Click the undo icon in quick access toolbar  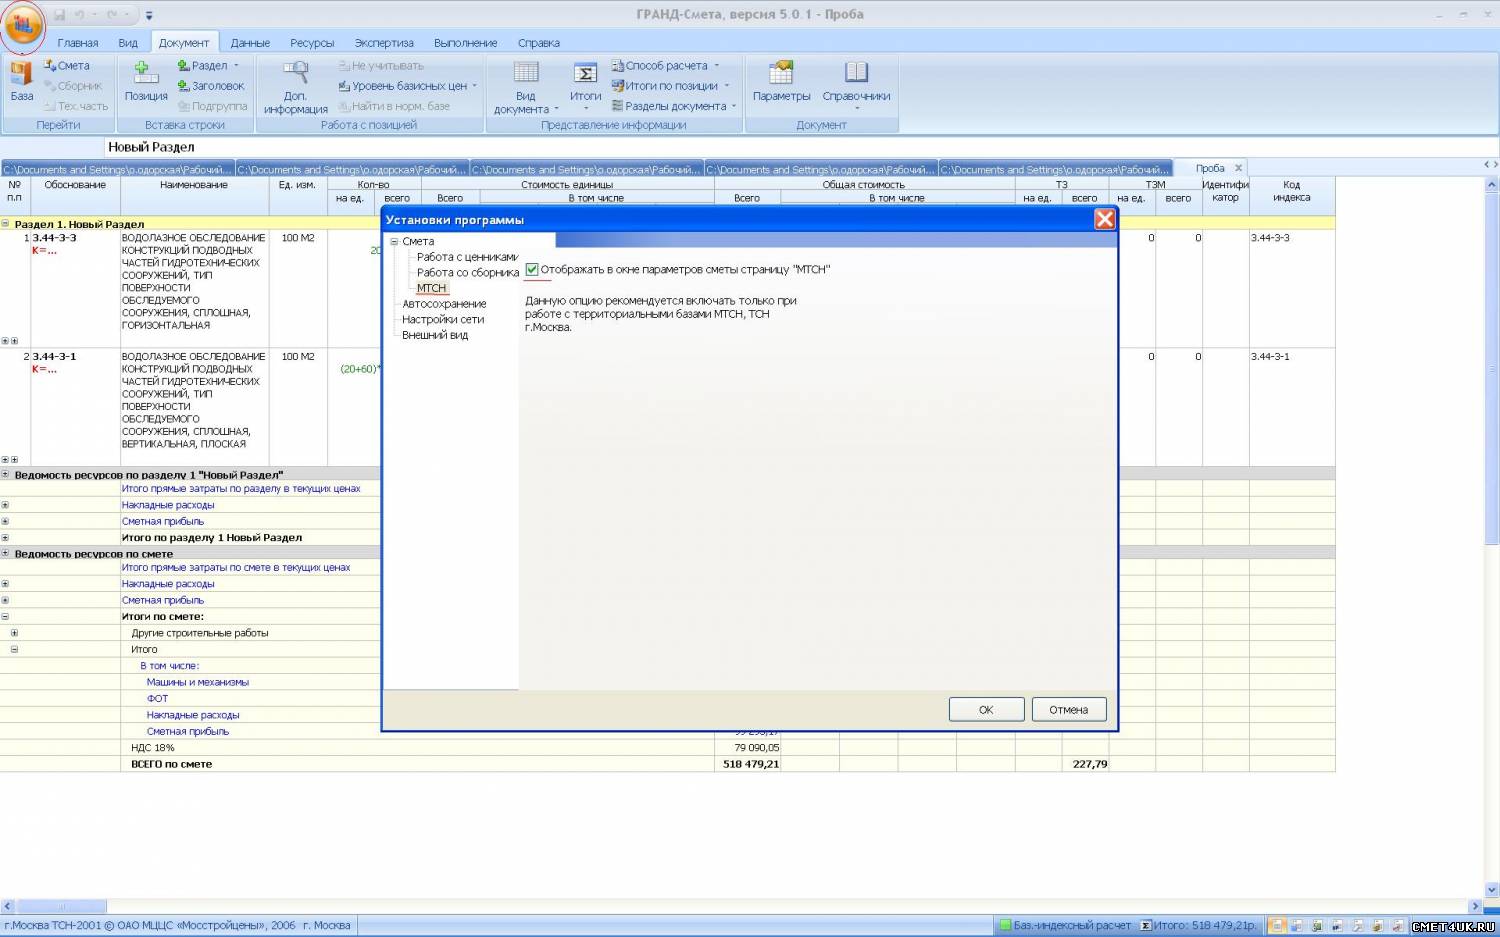tap(80, 15)
